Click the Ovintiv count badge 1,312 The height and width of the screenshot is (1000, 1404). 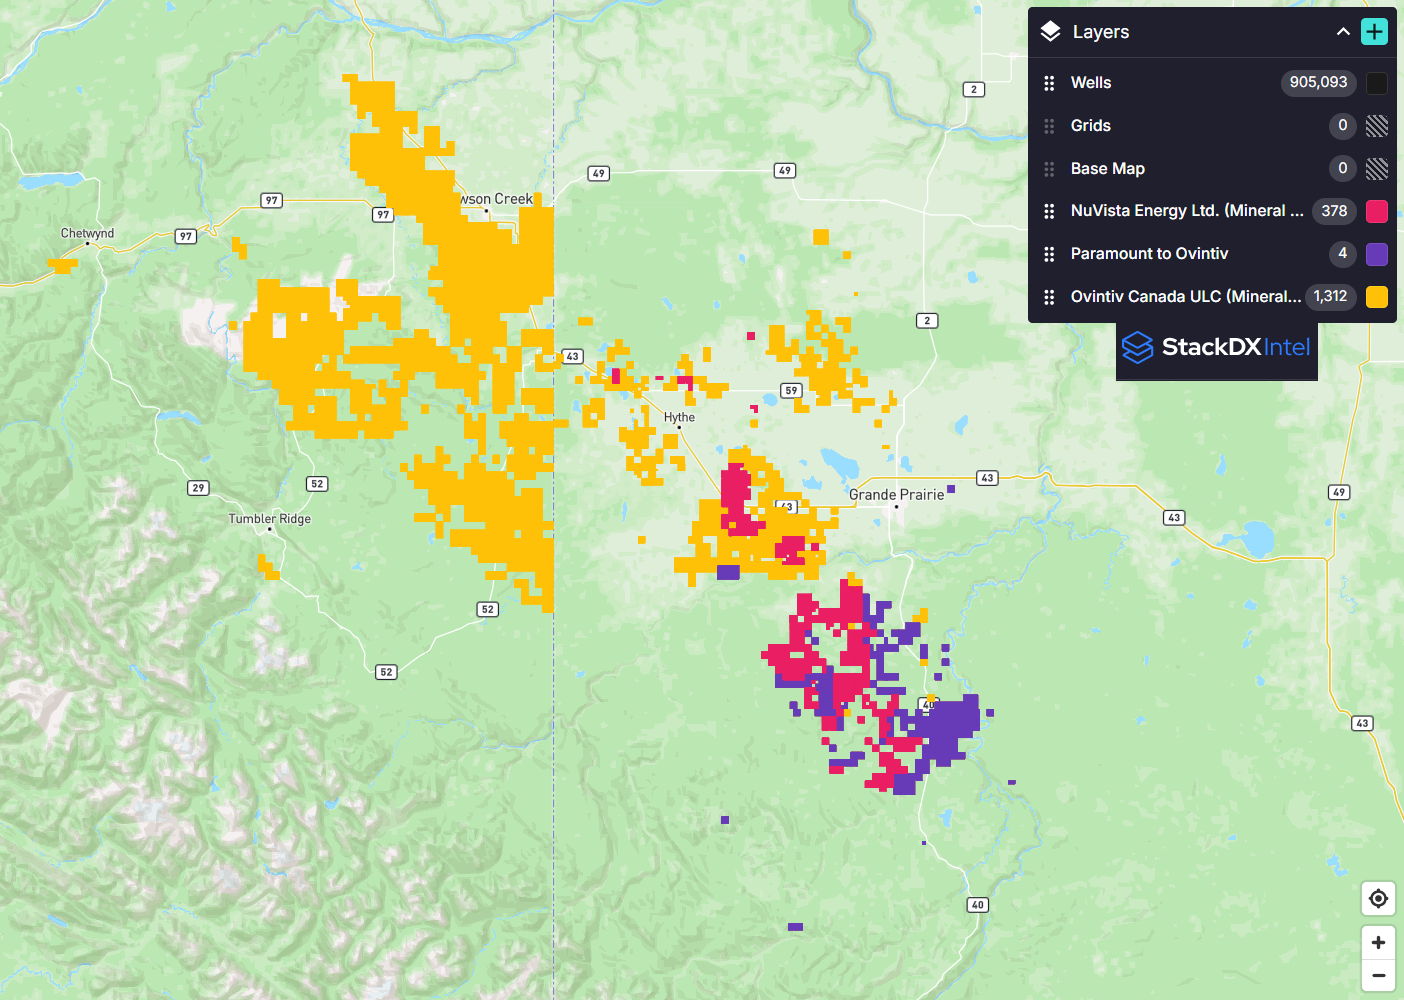1330,297
